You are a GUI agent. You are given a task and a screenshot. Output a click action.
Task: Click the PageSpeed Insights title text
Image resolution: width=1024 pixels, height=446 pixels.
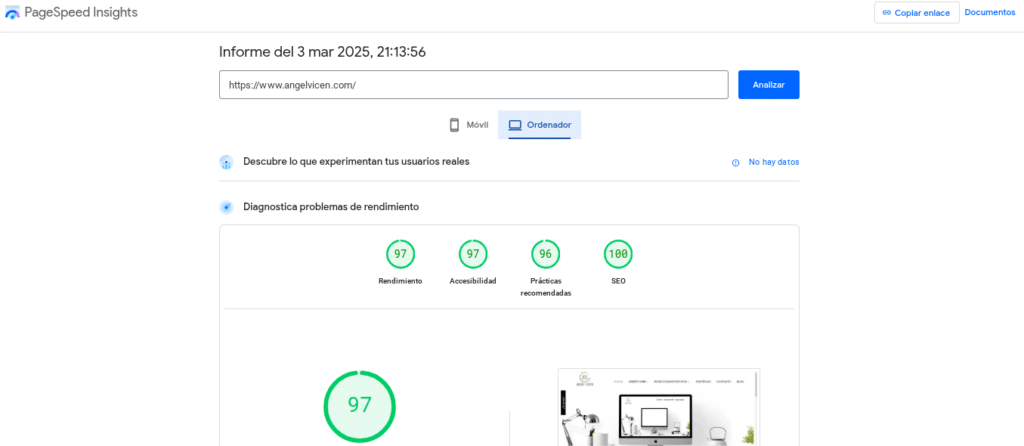tap(81, 12)
